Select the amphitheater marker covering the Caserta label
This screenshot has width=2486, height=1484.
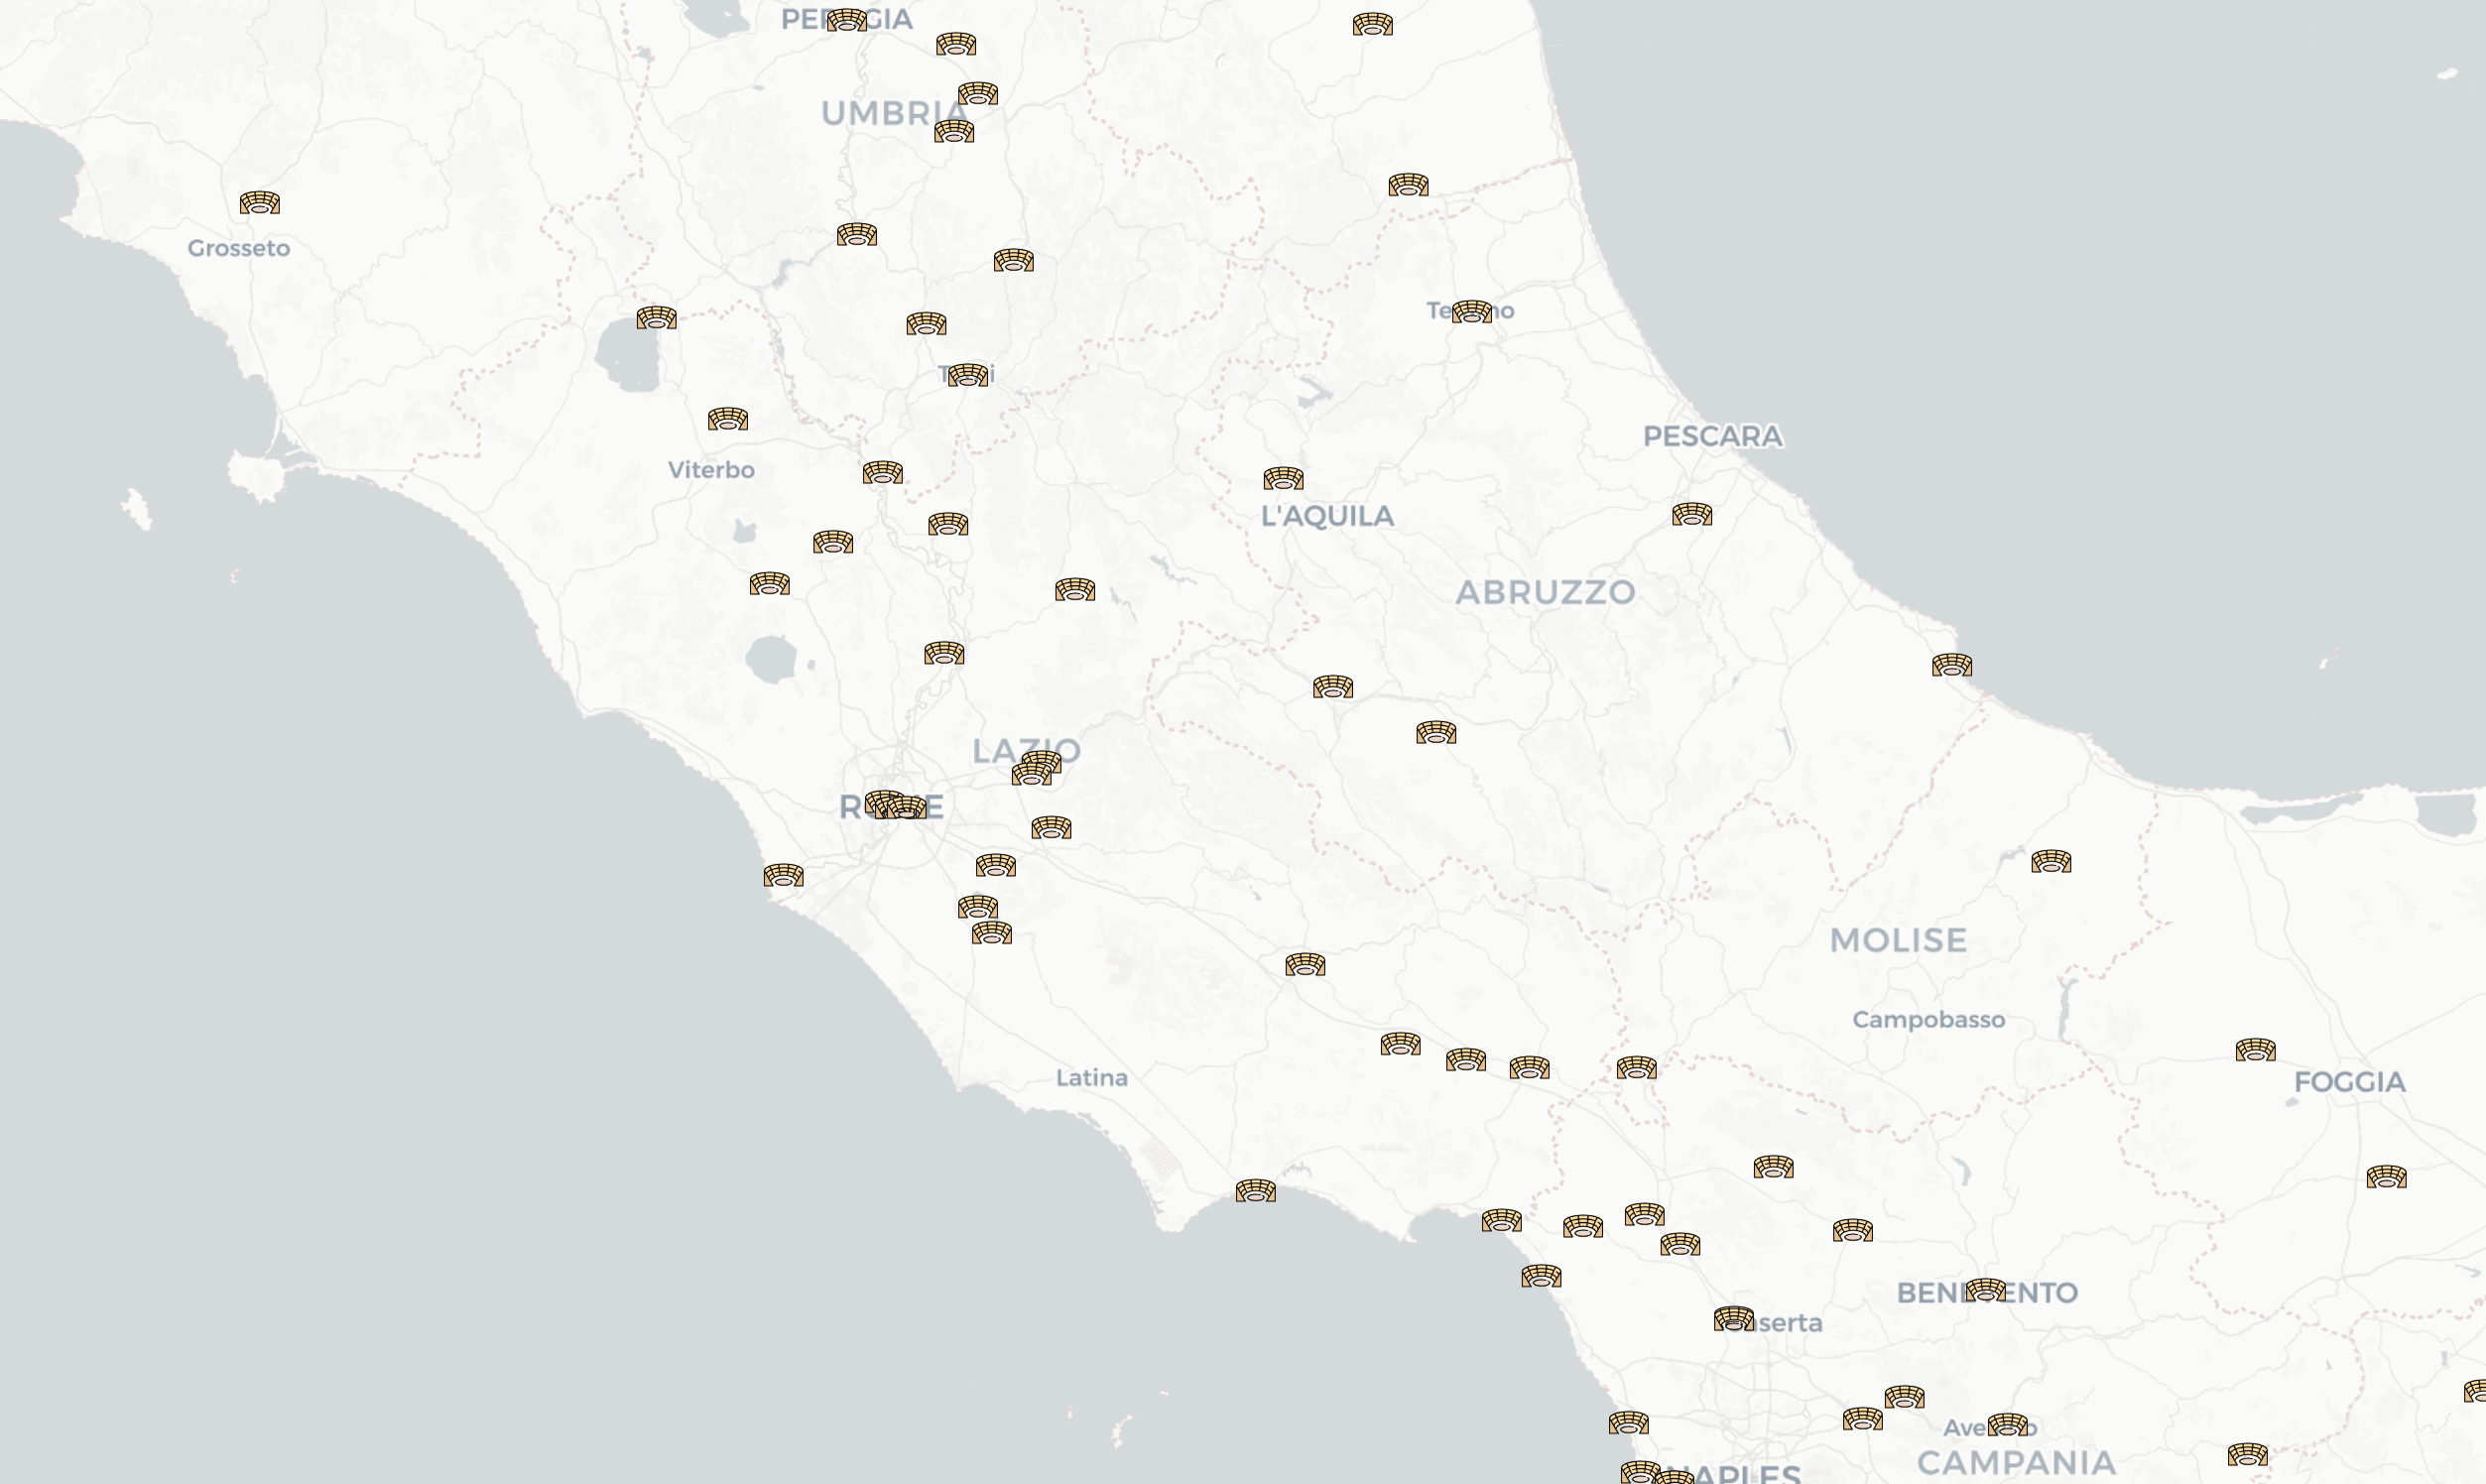click(x=1734, y=1319)
